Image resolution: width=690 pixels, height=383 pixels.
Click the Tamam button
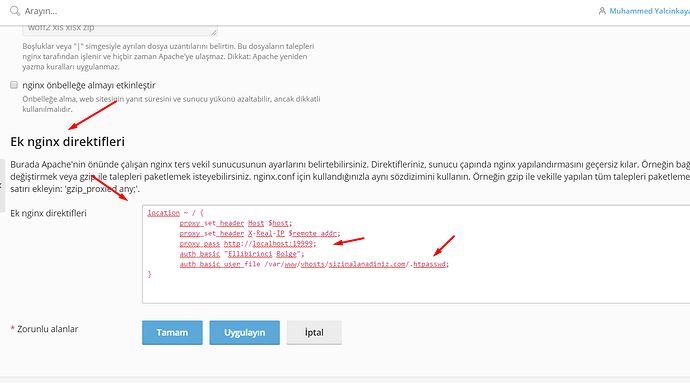(x=172, y=332)
